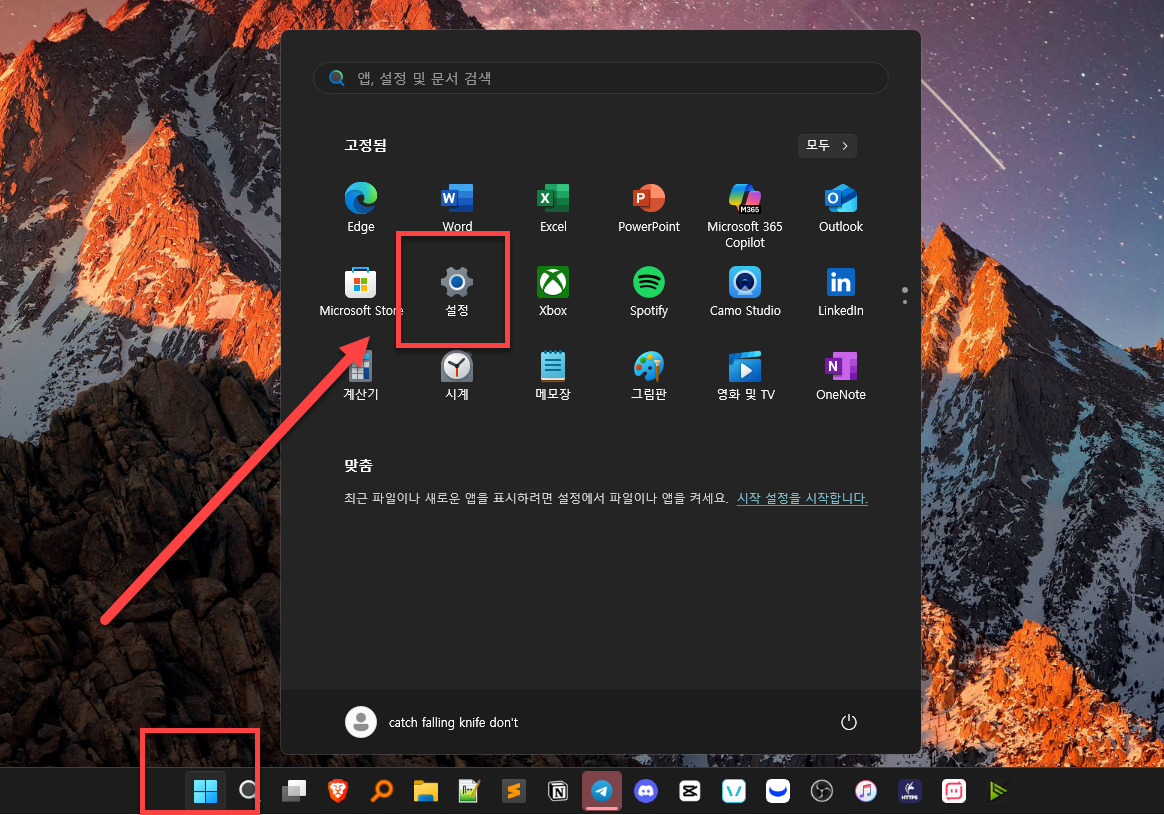
Task: Launch OBS Studio from taskbar
Action: point(822,791)
